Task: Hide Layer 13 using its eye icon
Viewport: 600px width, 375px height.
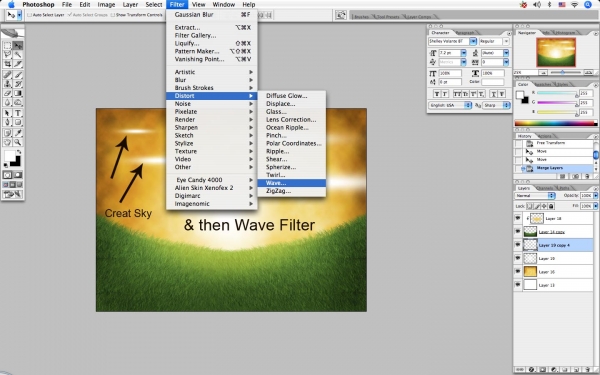Action: 518,285
